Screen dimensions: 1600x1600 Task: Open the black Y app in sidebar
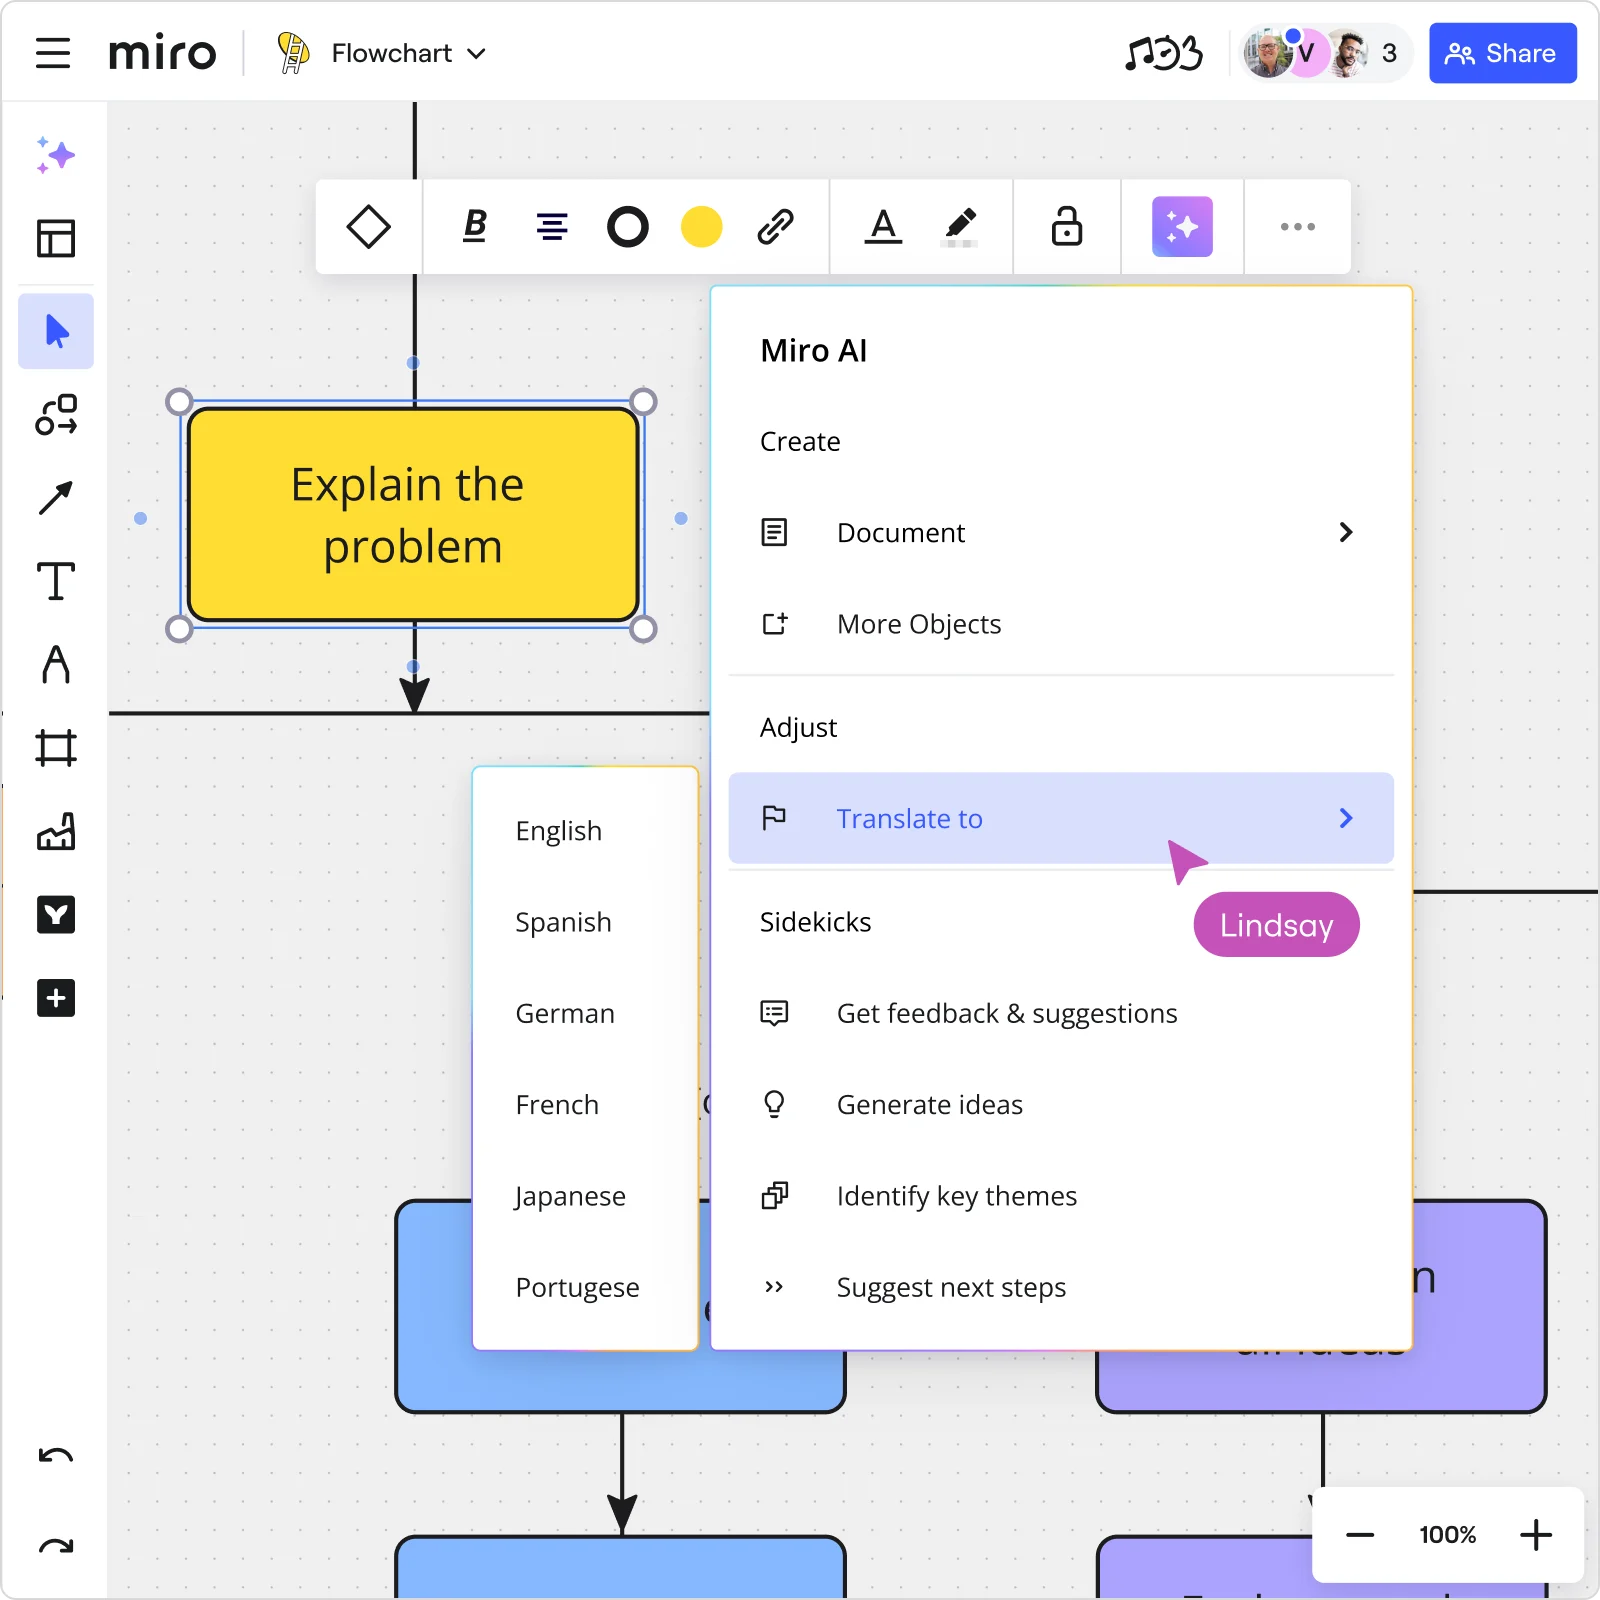pos(56,915)
